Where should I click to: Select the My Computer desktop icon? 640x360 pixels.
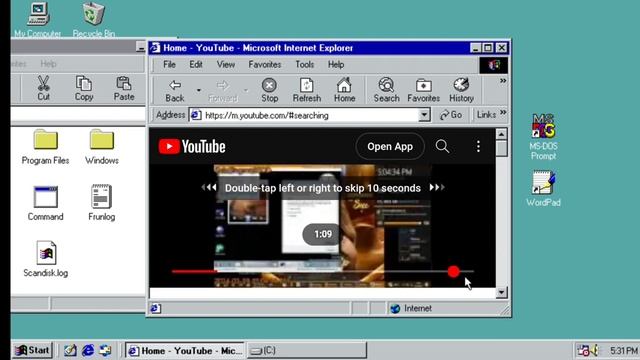(38, 19)
